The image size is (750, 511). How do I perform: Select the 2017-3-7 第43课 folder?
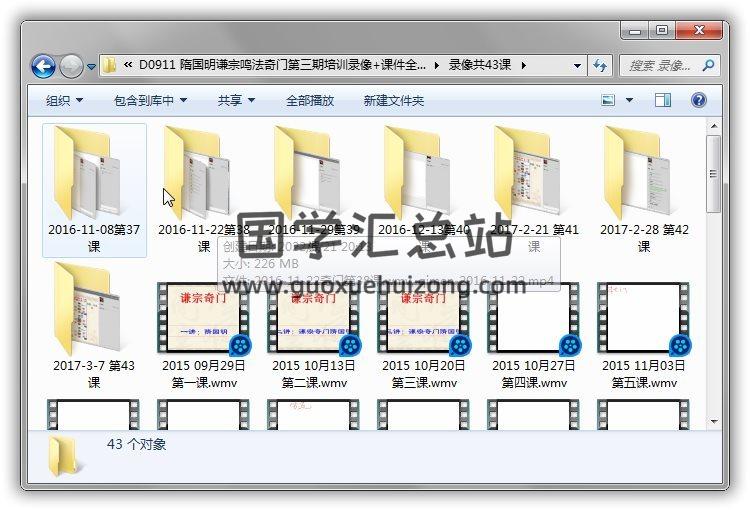94,325
